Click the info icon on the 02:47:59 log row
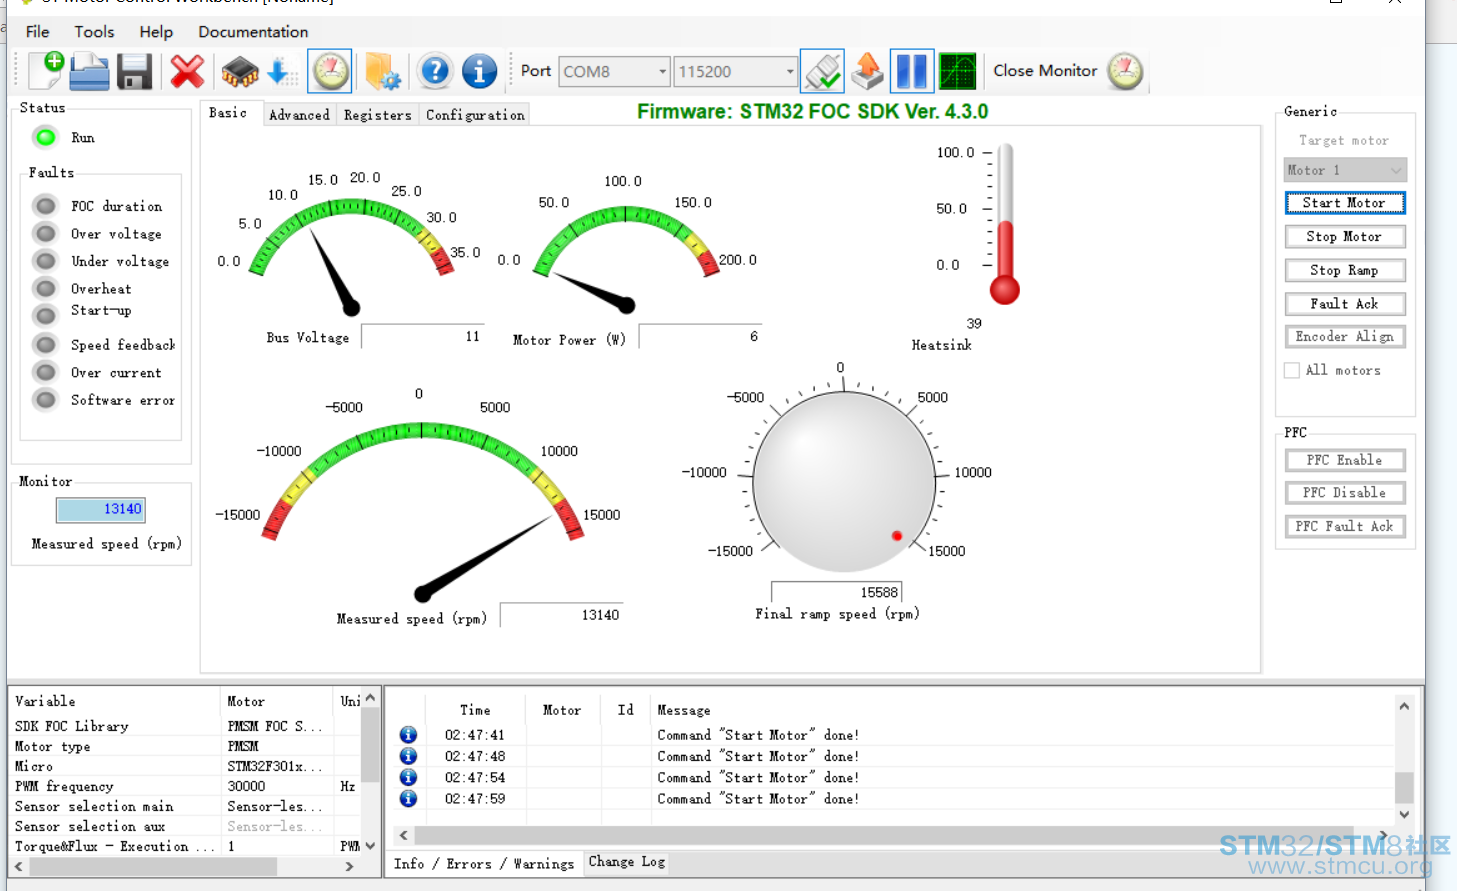 pos(408,798)
